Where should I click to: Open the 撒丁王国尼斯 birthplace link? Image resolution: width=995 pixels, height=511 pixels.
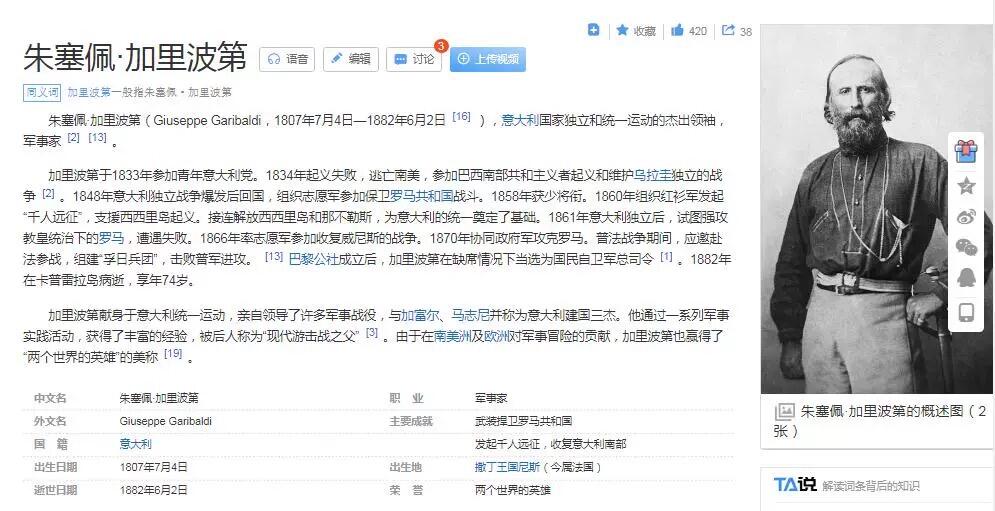pos(507,466)
